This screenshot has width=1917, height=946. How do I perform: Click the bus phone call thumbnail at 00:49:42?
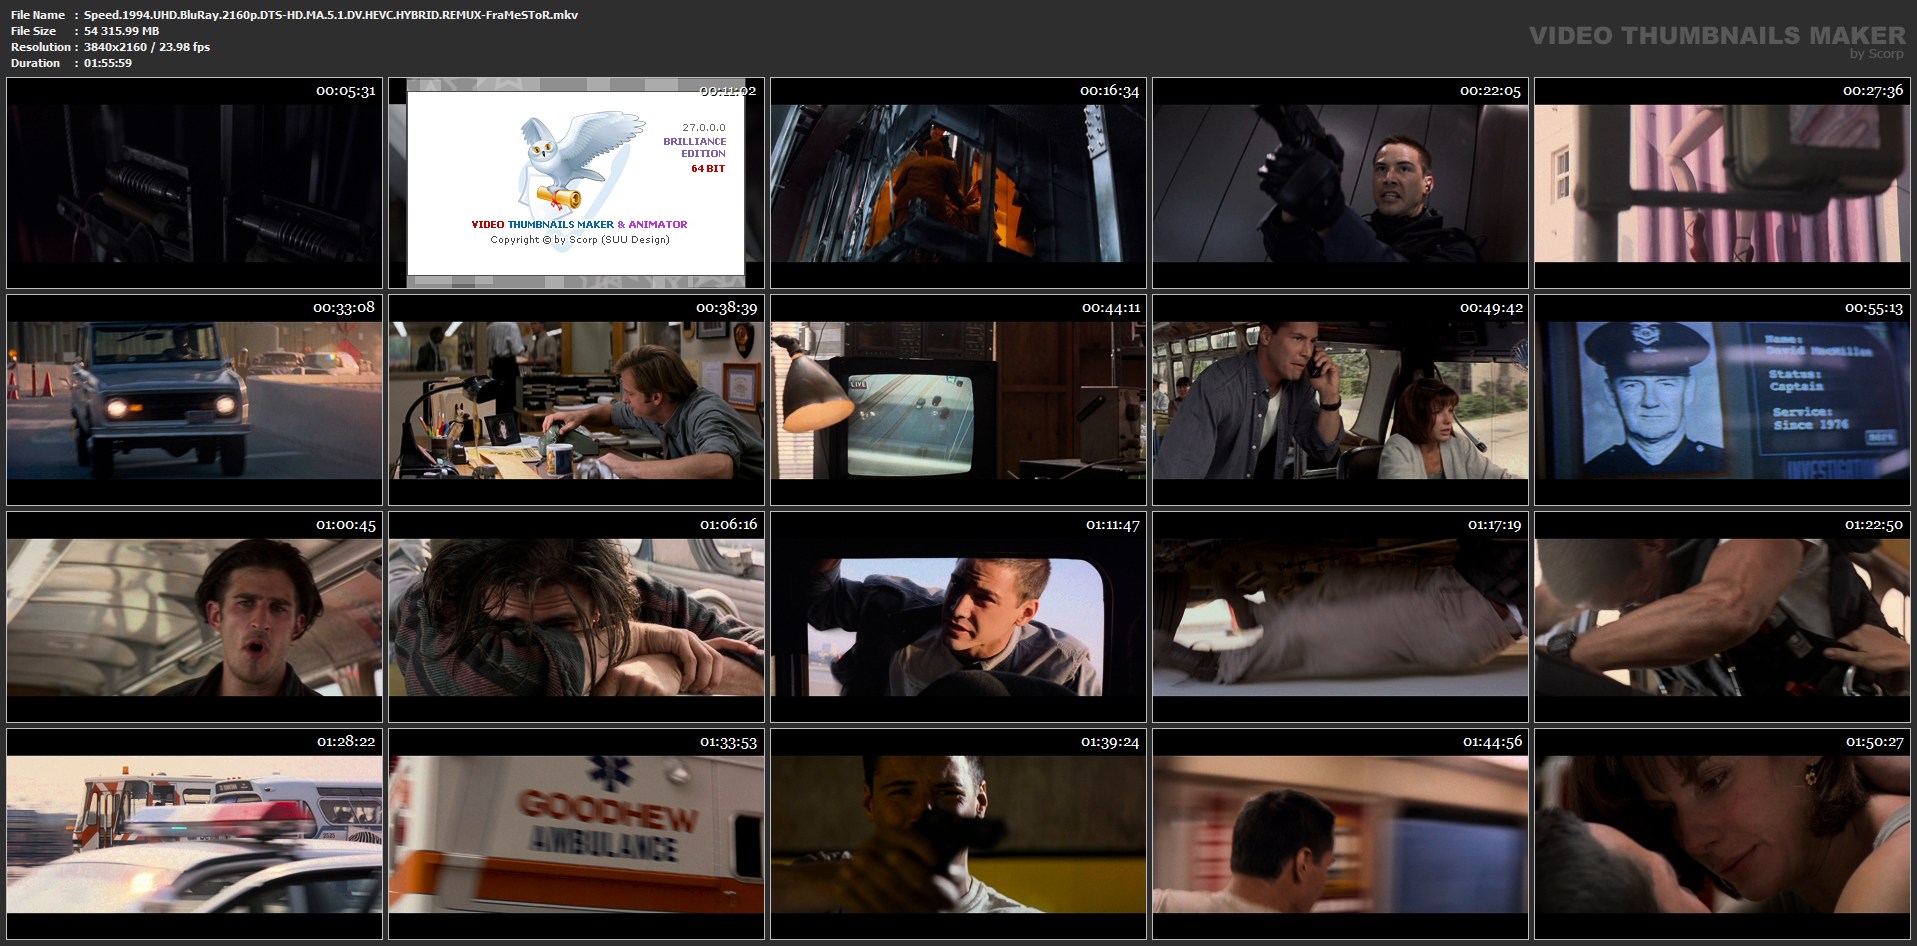1340,400
